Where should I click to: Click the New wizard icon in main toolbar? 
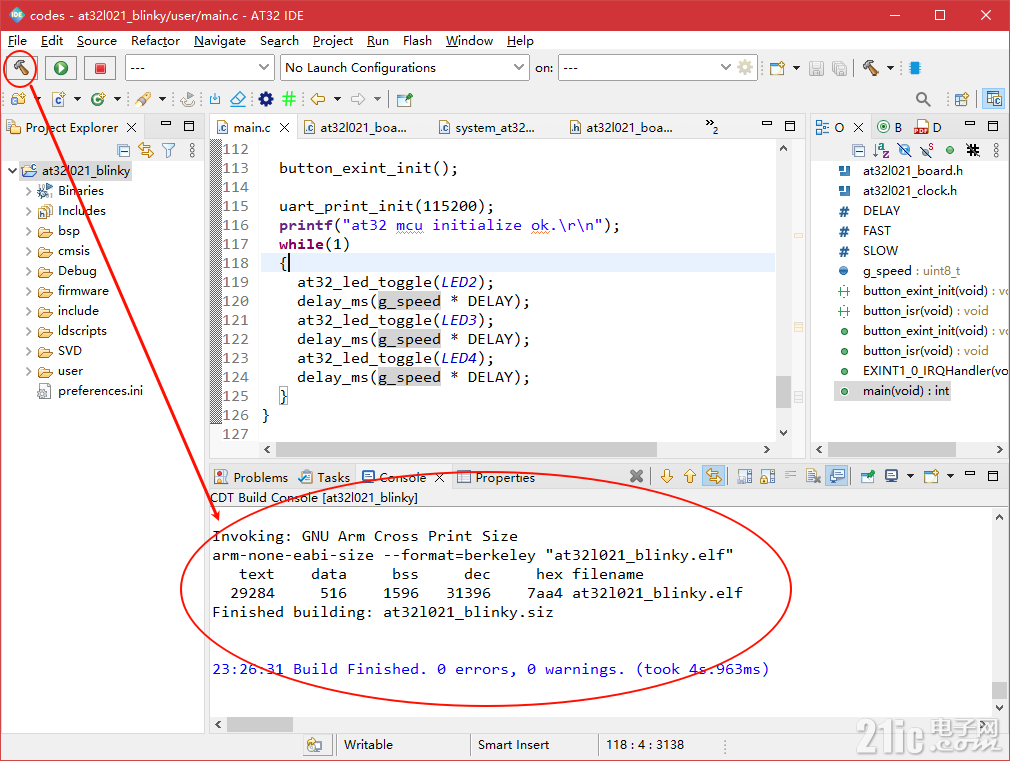pos(777,68)
